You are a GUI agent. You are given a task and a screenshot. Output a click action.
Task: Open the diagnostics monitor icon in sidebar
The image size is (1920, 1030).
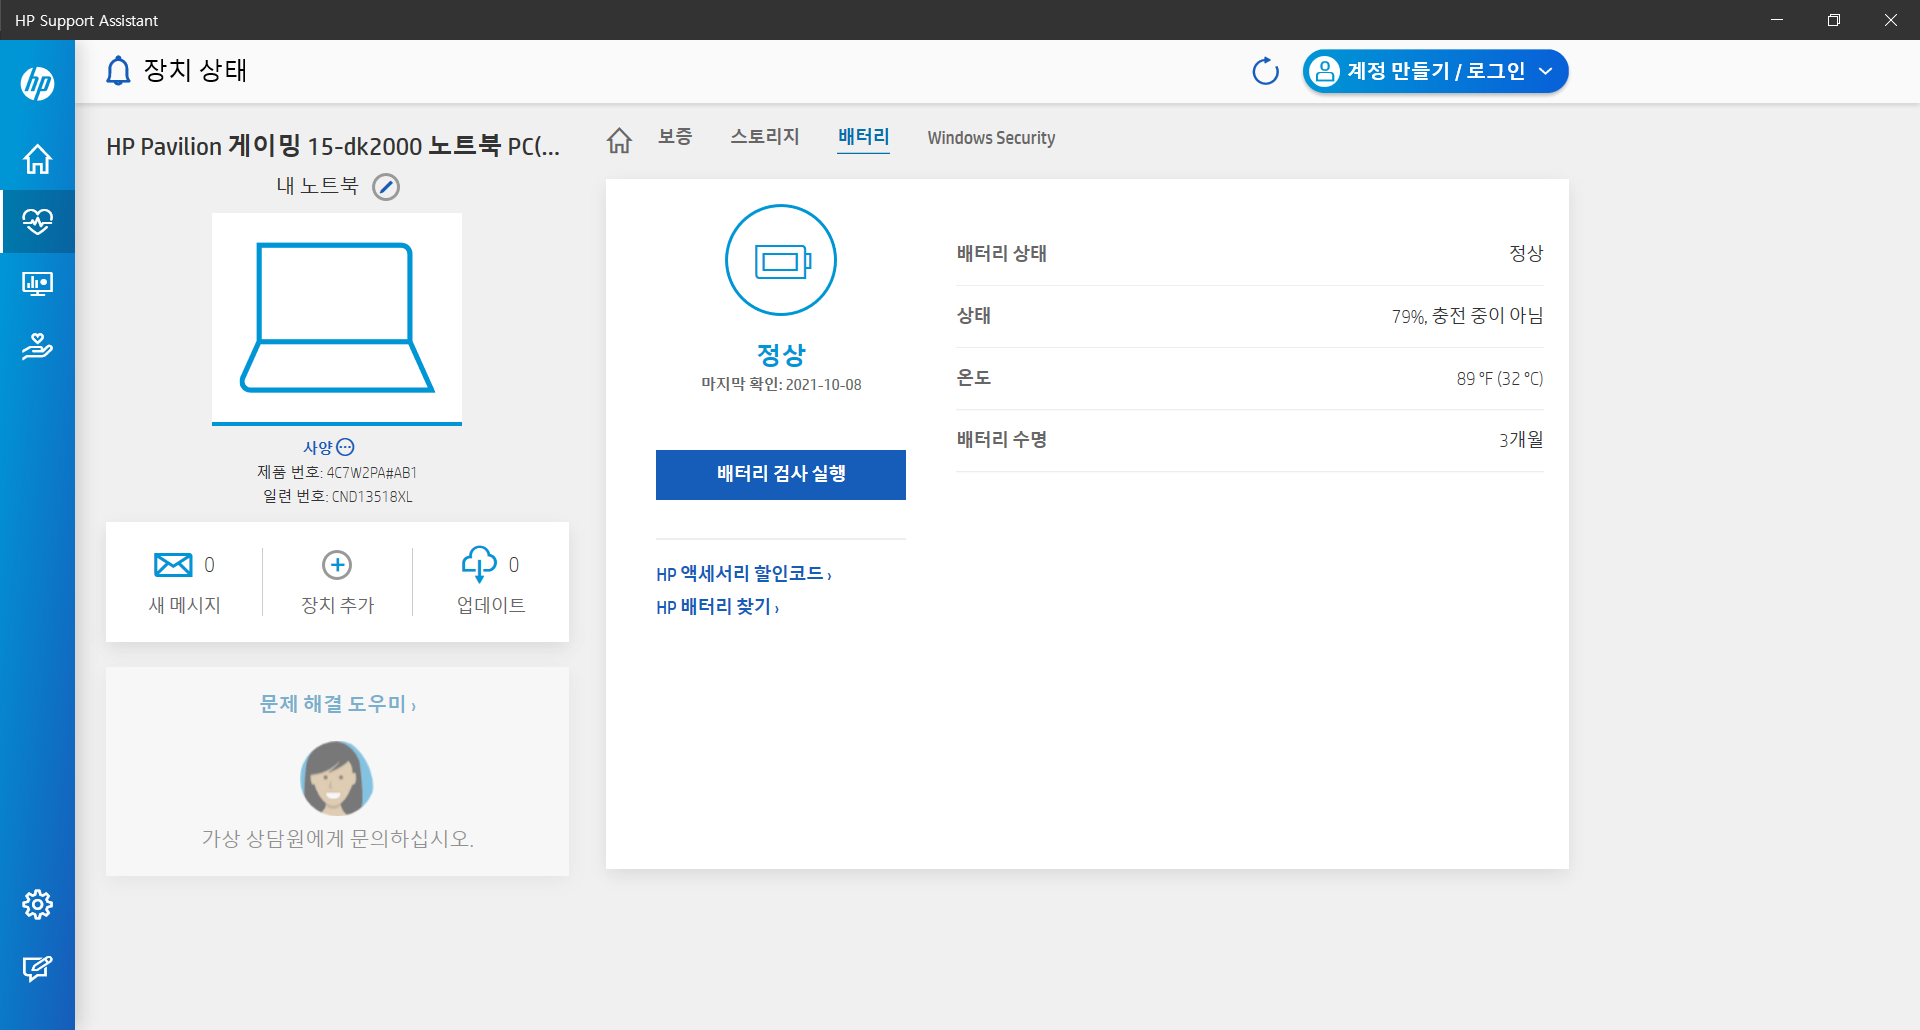[37, 284]
